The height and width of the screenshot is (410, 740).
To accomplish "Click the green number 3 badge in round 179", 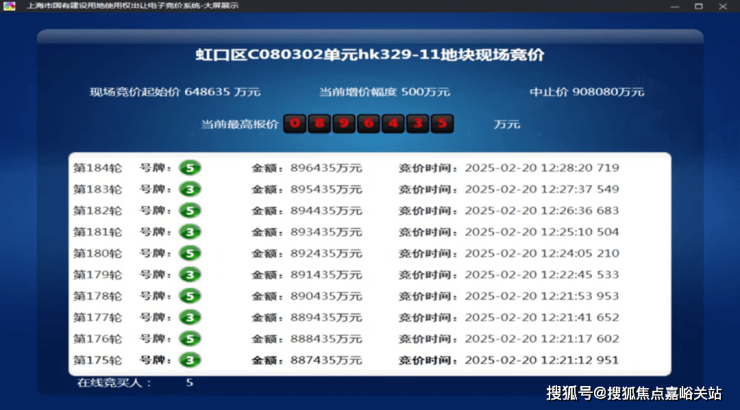I will (x=190, y=275).
